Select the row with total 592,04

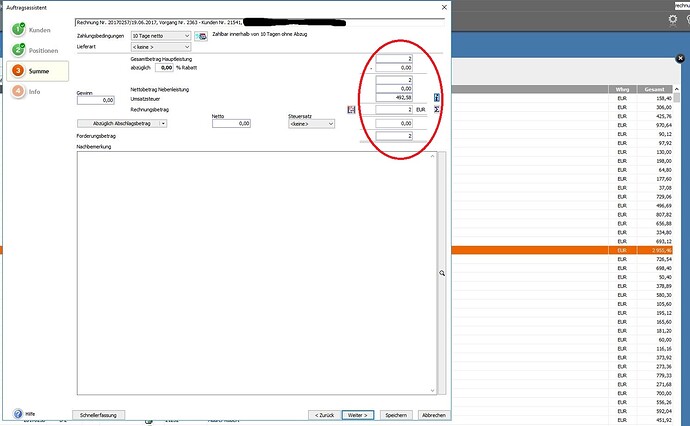[x=562, y=411]
